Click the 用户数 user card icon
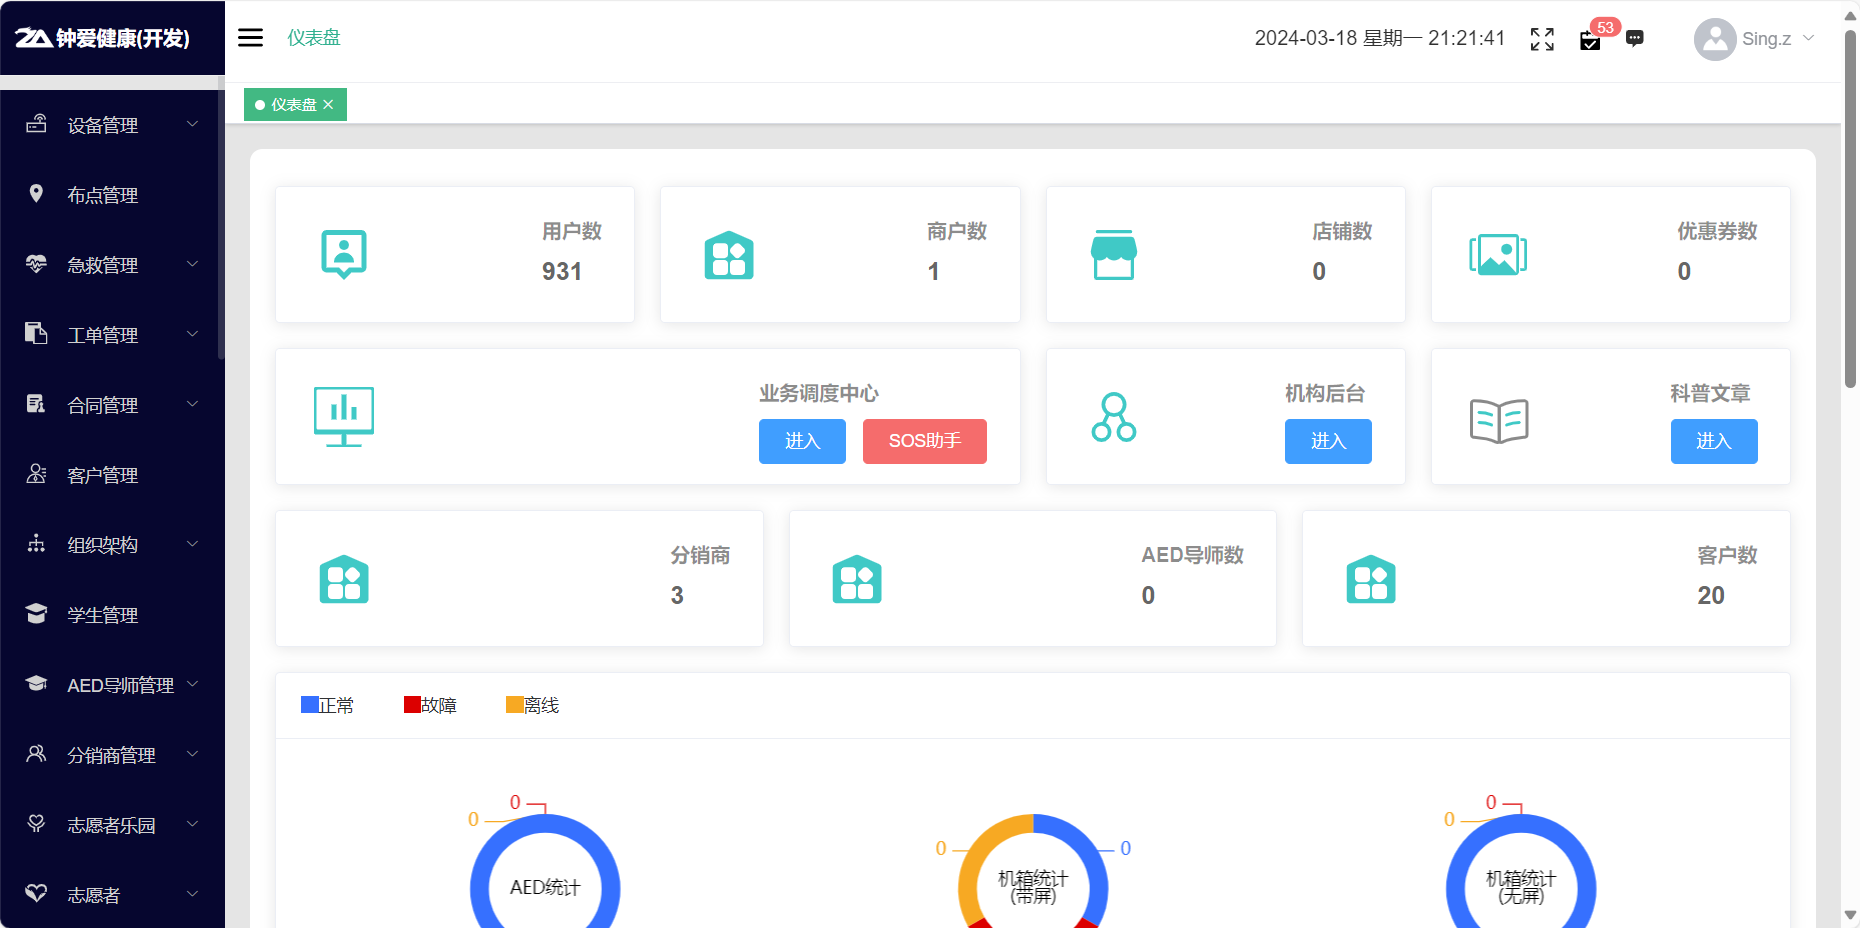Viewport: 1860px width, 928px height. click(344, 254)
